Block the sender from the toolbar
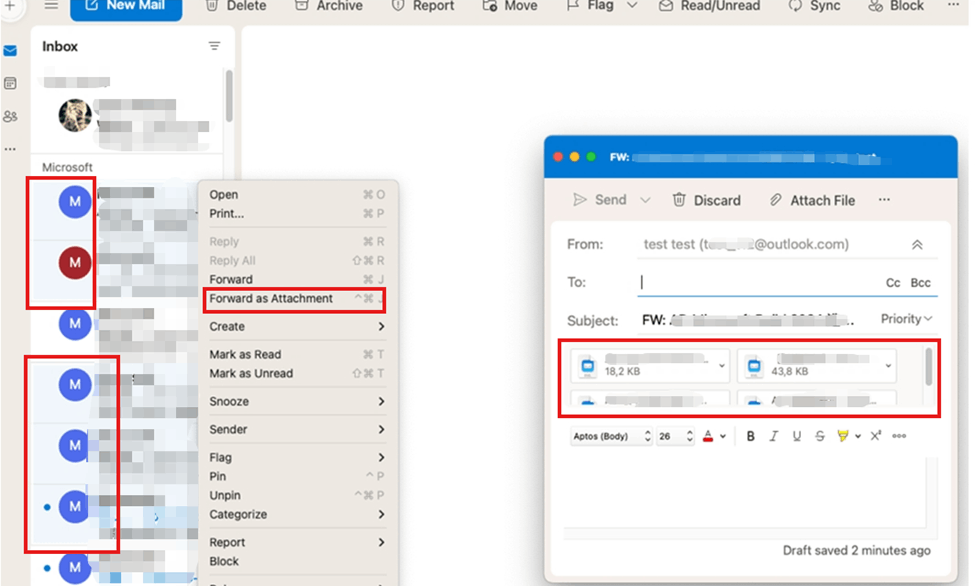The image size is (975, 586). pos(896,6)
